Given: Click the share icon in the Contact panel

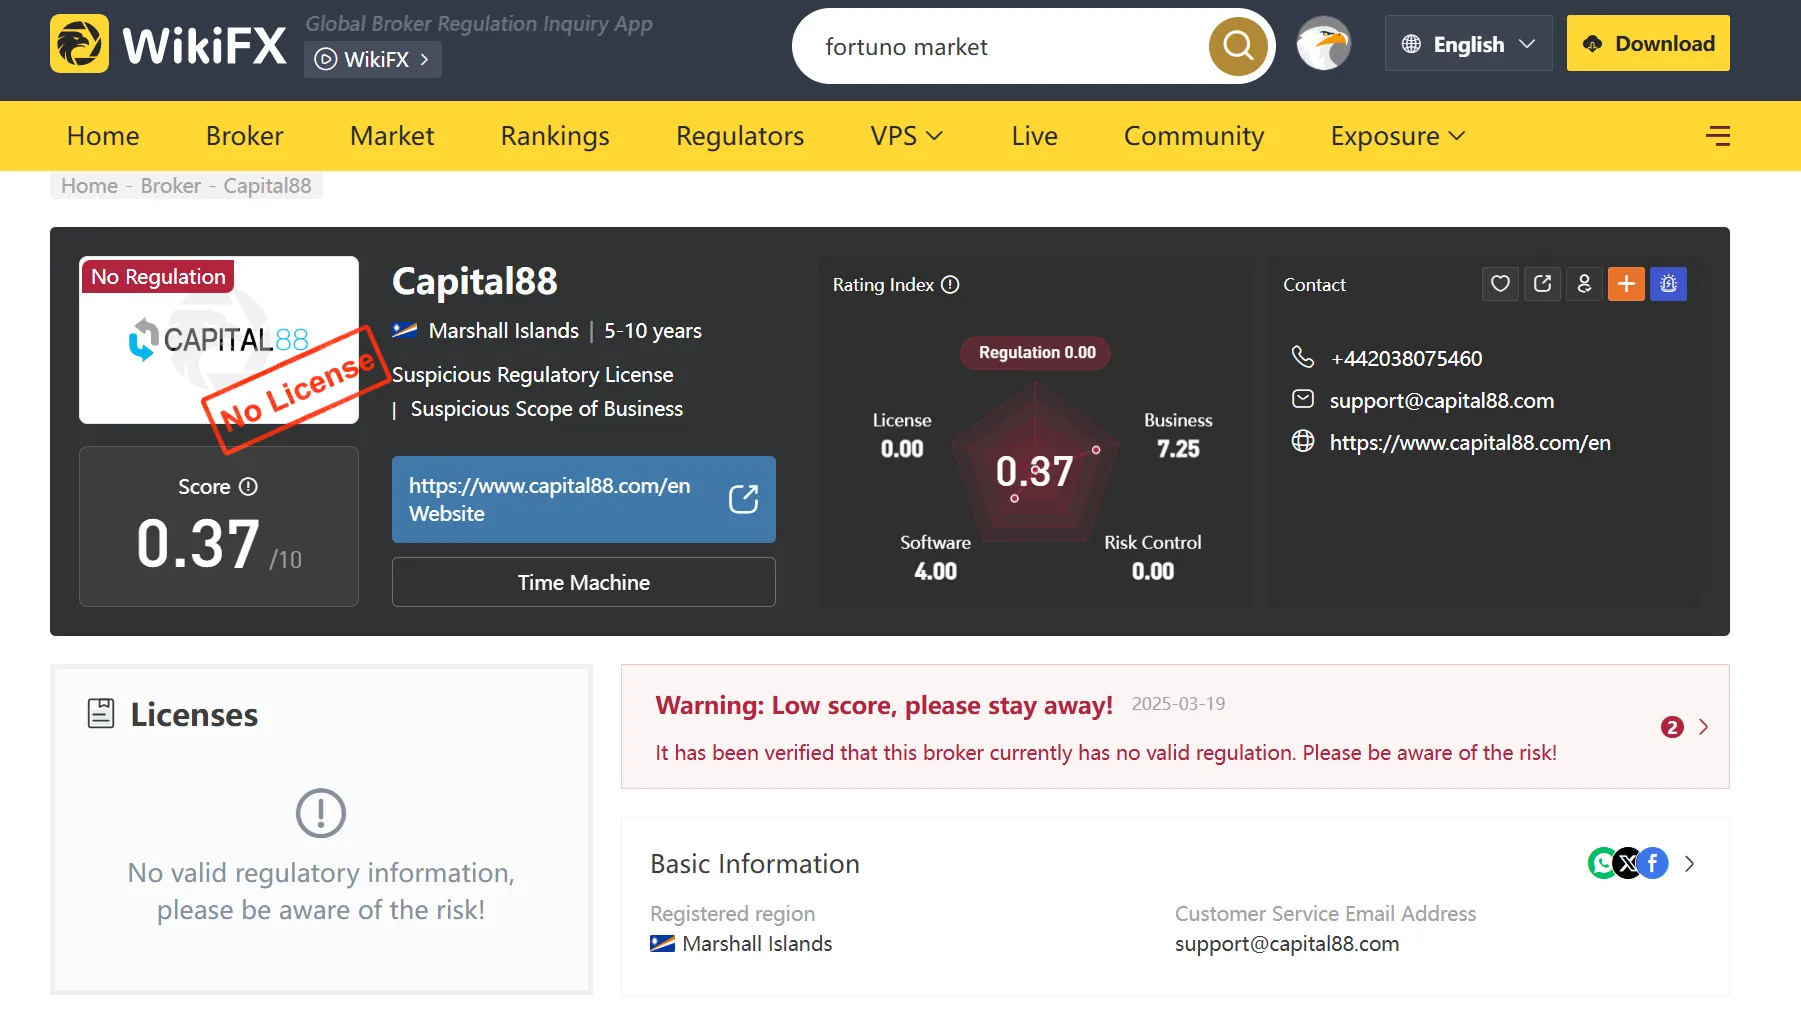Looking at the screenshot, I should click(1542, 284).
